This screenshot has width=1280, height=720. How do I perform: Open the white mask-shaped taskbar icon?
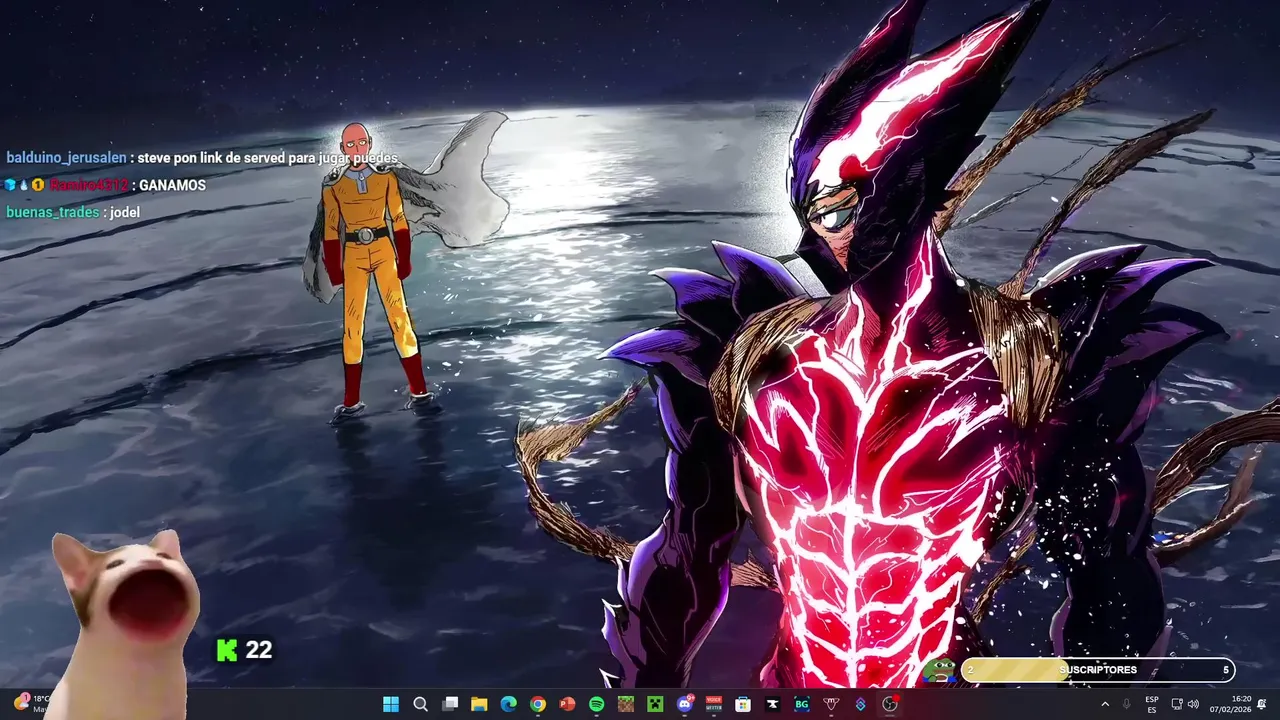[x=831, y=704]
